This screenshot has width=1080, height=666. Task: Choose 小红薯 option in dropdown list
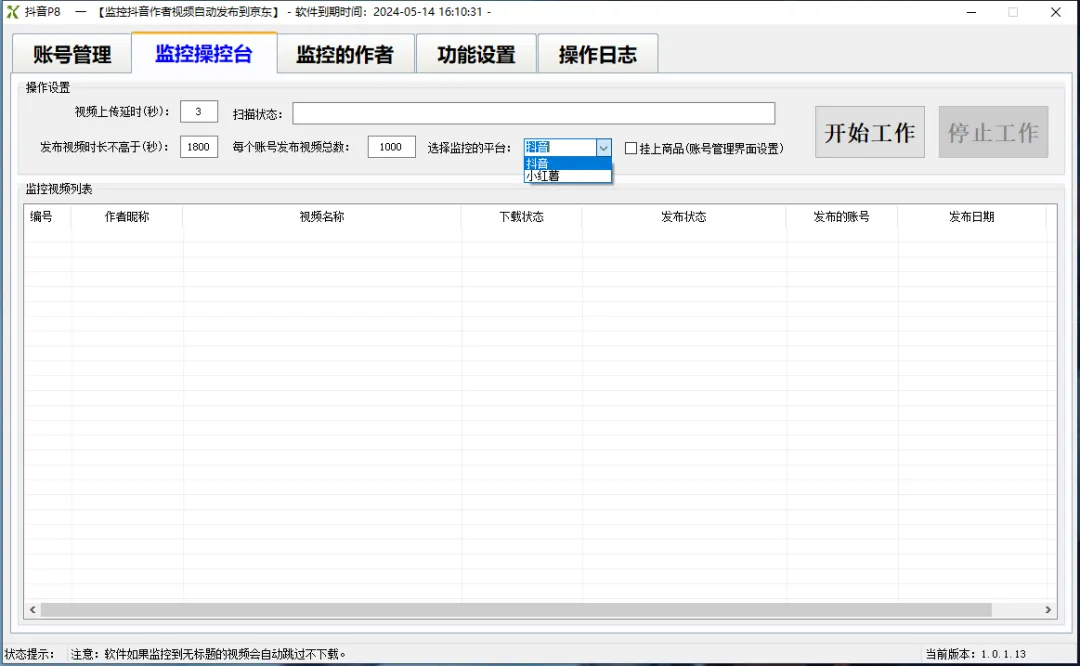click(x=568, y=176)
